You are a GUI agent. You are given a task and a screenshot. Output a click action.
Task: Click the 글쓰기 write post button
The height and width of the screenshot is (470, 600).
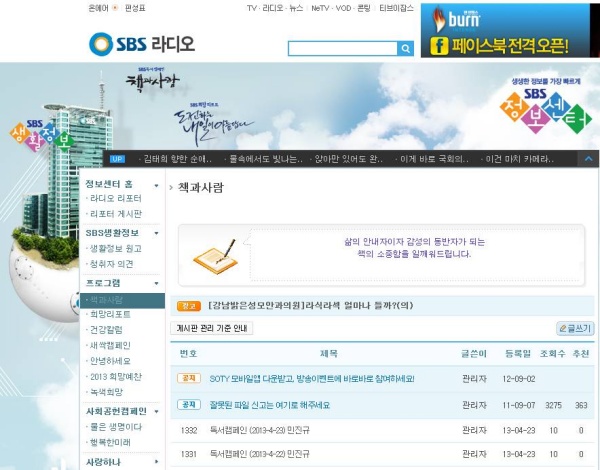point(575,328)
